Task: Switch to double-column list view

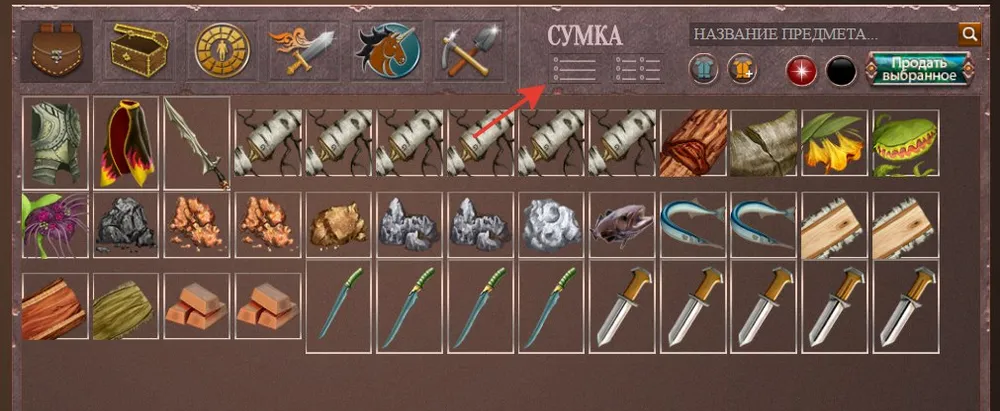Action: 638,68
